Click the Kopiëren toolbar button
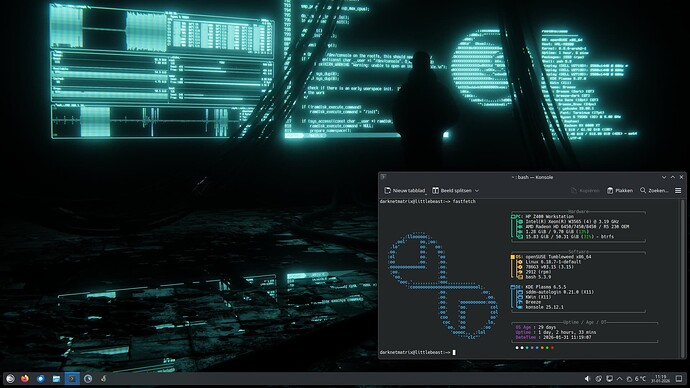 (x=585, y=190)
